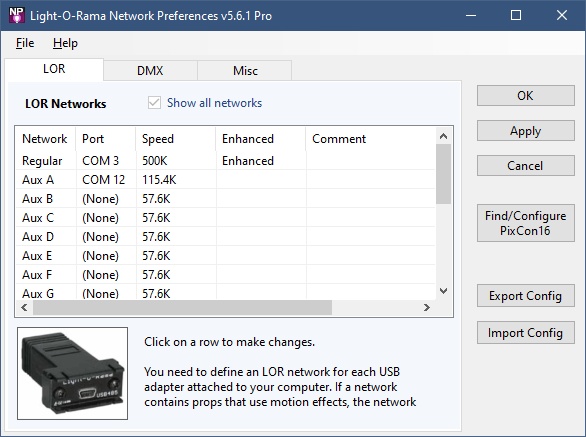Click the networks list scroll up arrow

(x=444, y=136)
